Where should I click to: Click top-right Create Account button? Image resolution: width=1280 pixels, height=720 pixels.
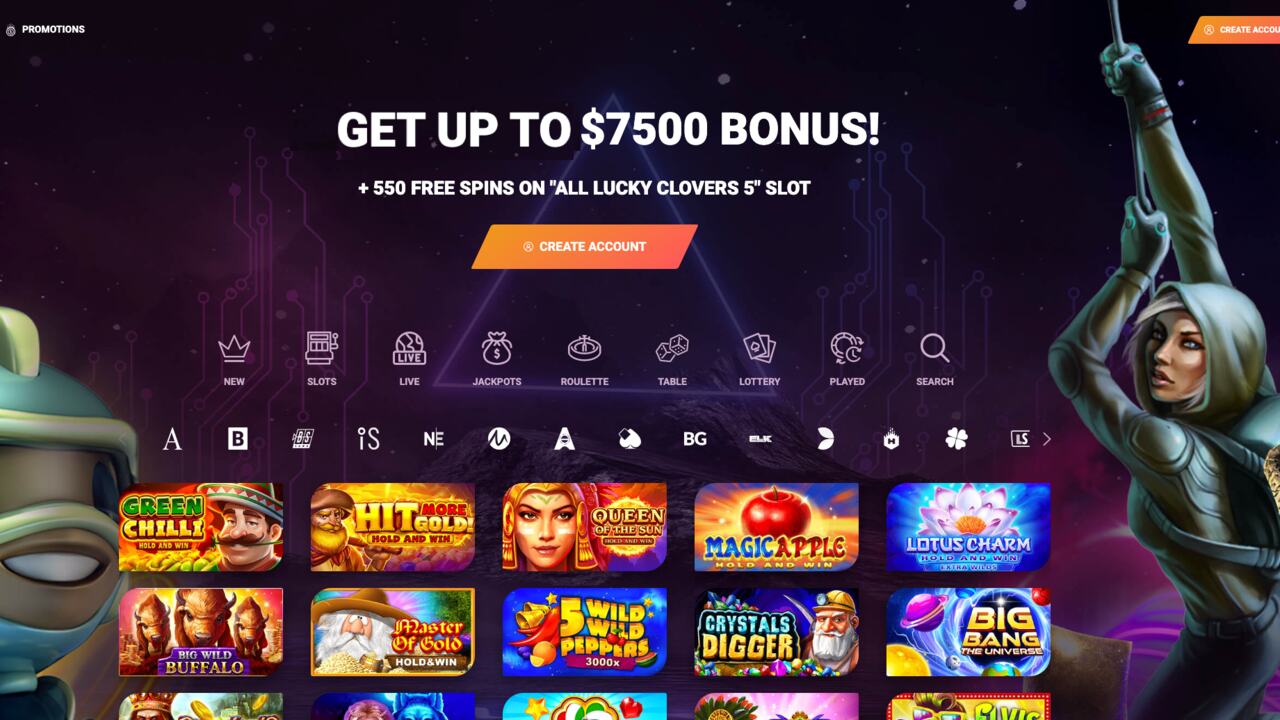[x=1236, y=30]
